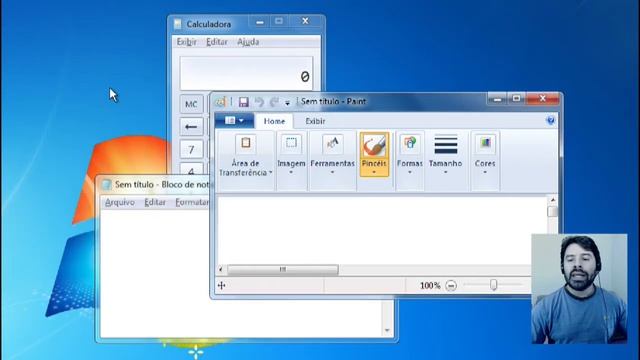Image resolution: width=640 pixels, height=360 pixels.
Task: Click the MC memory clear button in Calculadora
Action: [191, 104]
